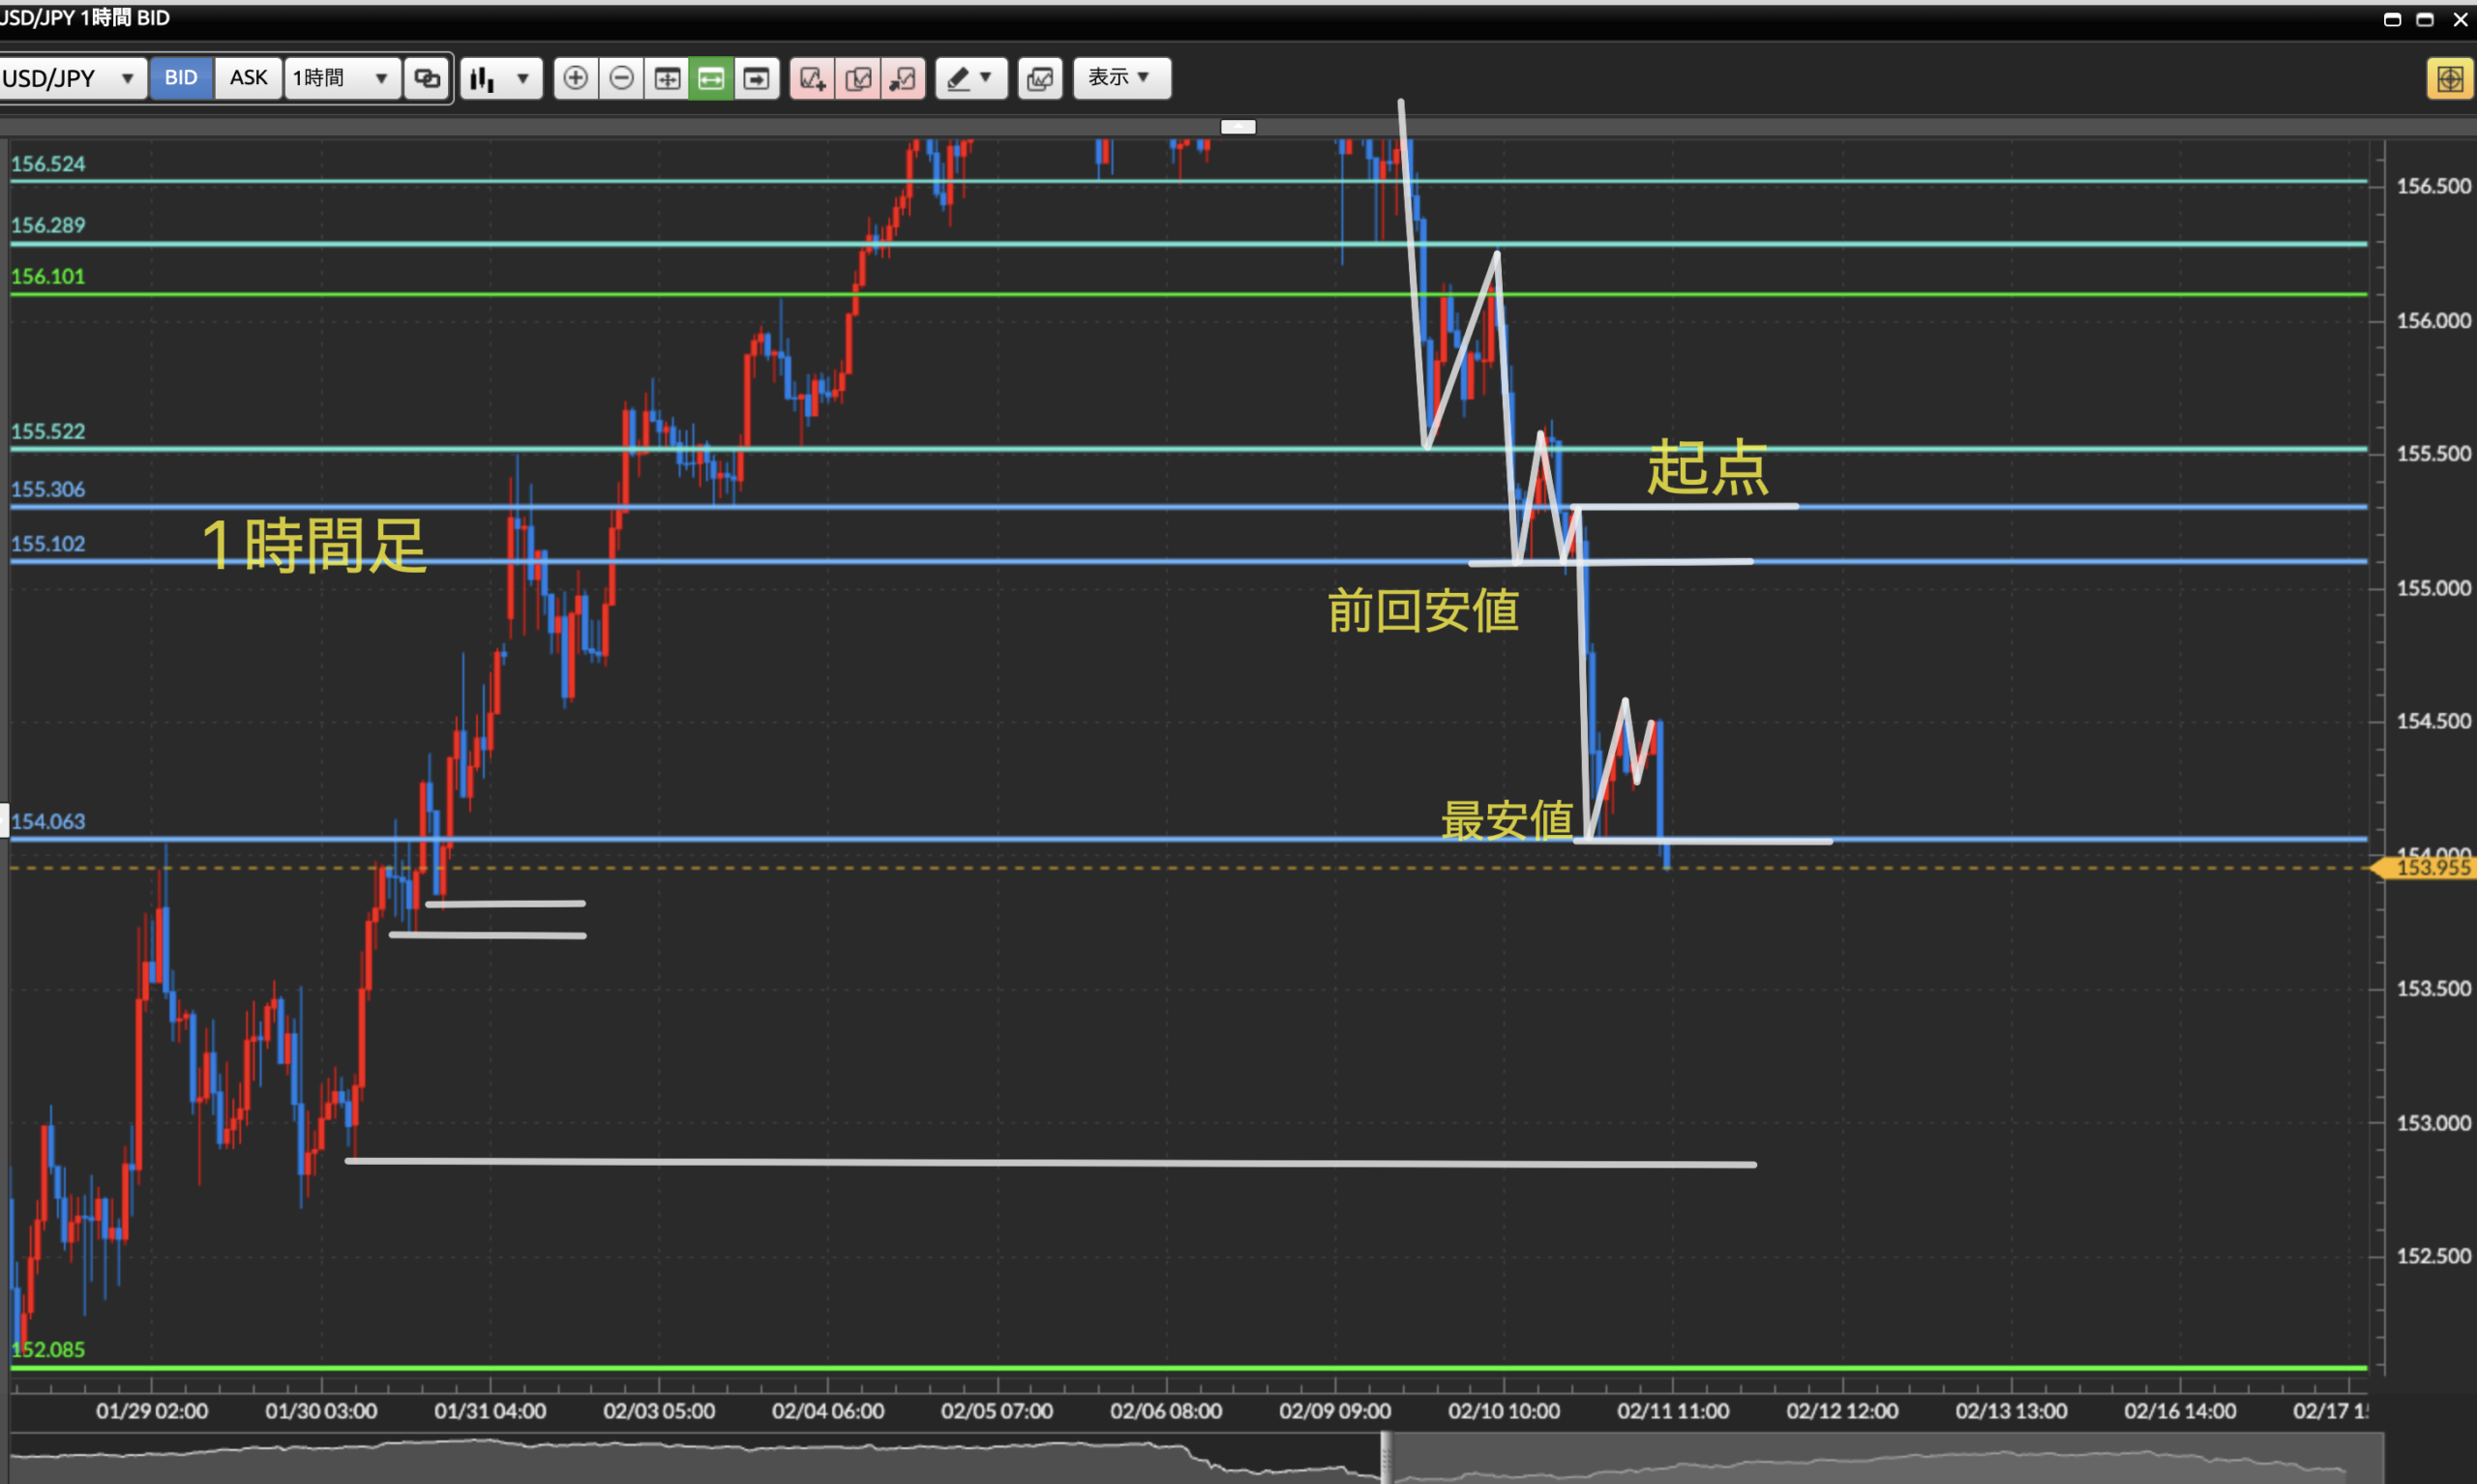Open the USD/JPY currency pair dropdown
2477x1484 pixels.
coord(70,78)
